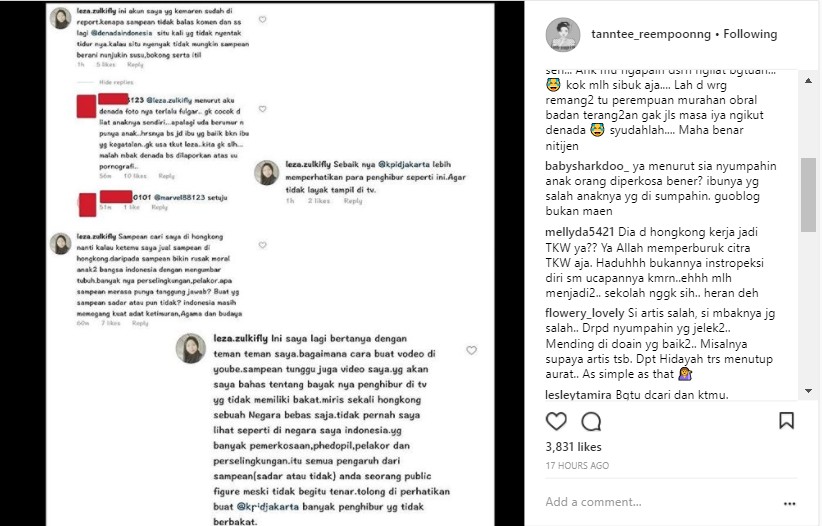The image size is (822, 526).
Task: Click the Add a comment field
Action: coord(661,502)
